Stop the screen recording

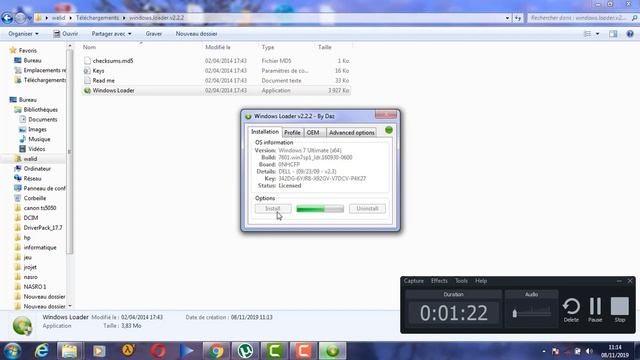620,310
